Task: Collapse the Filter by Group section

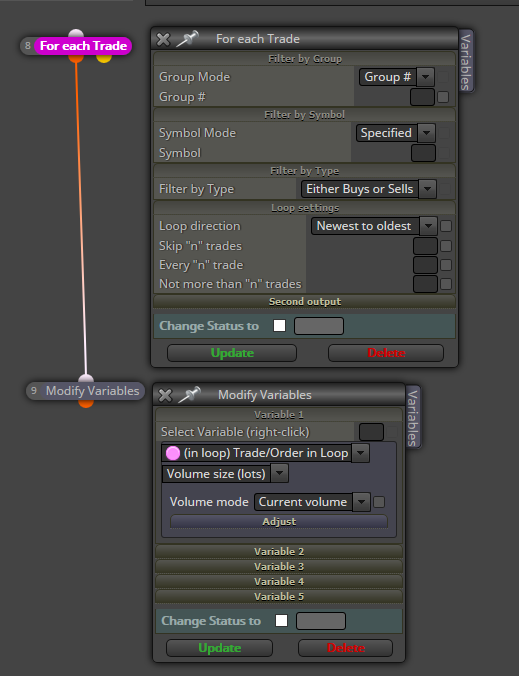Action: click(x=304, y=59)
